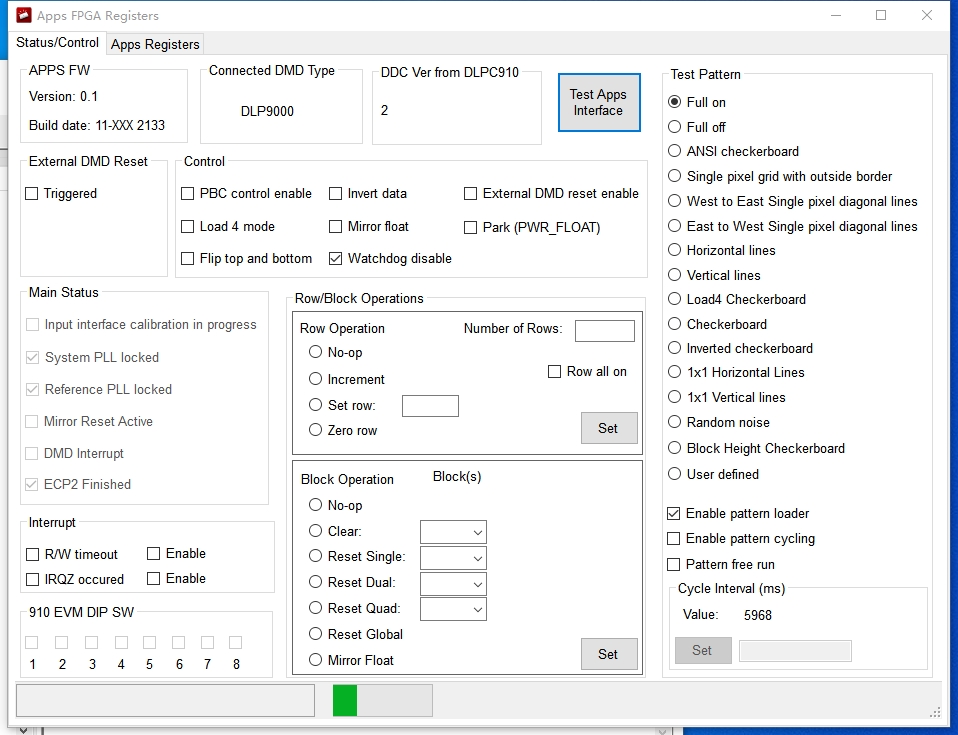Select the Status/Control tab

point(57,42)
